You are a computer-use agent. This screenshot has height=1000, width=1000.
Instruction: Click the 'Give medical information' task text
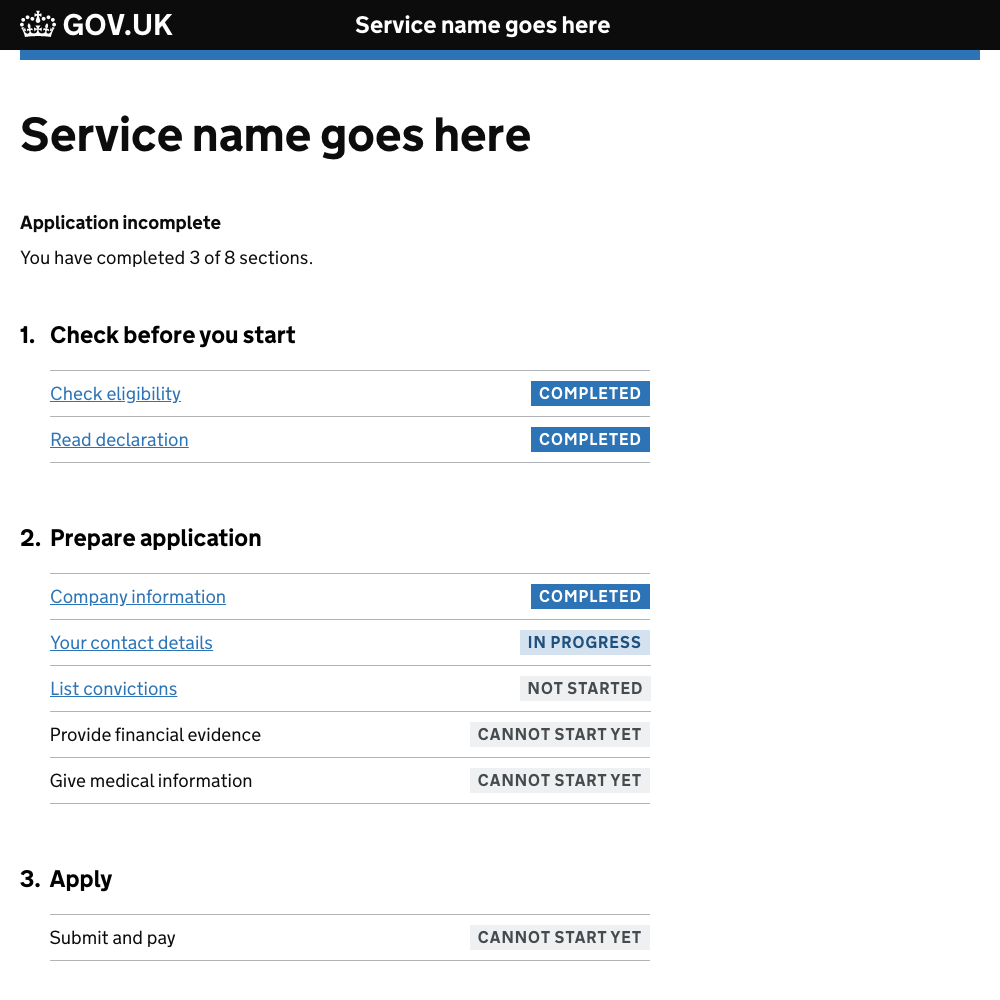tap(151, 781)
